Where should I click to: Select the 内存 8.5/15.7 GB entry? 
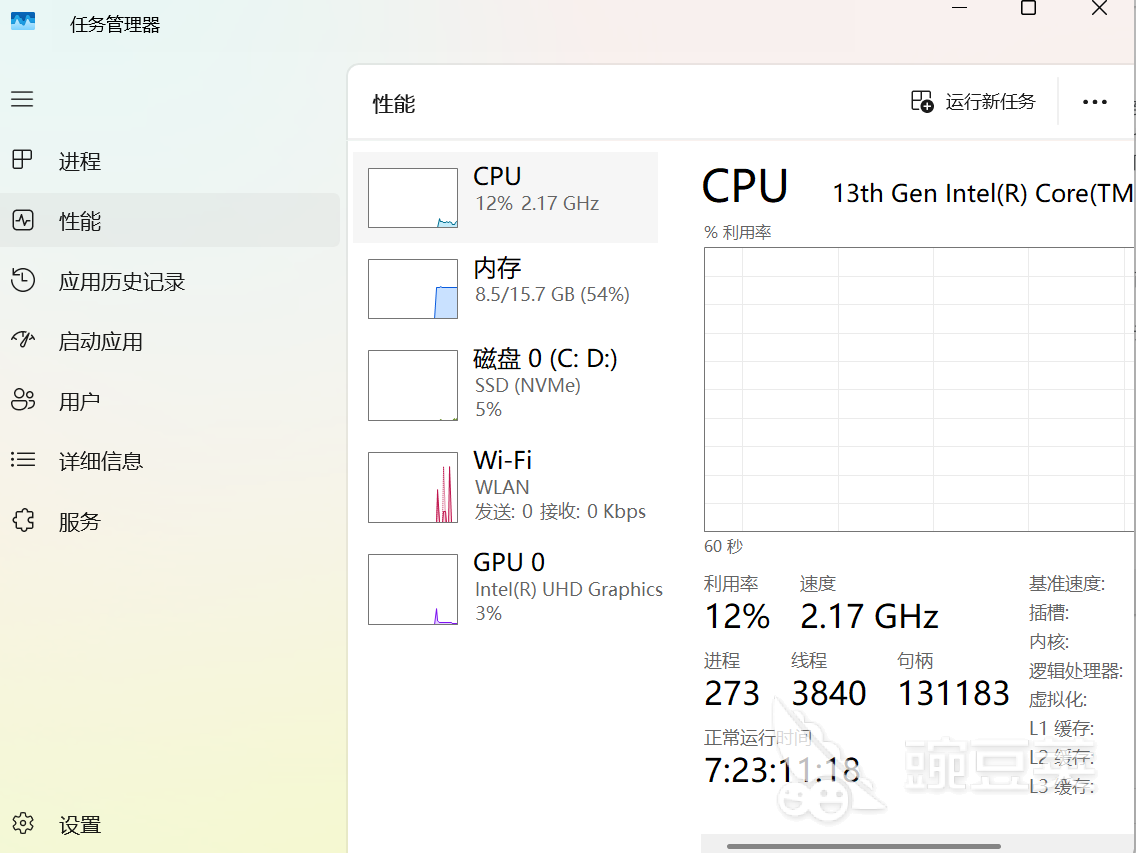(505, 288)
